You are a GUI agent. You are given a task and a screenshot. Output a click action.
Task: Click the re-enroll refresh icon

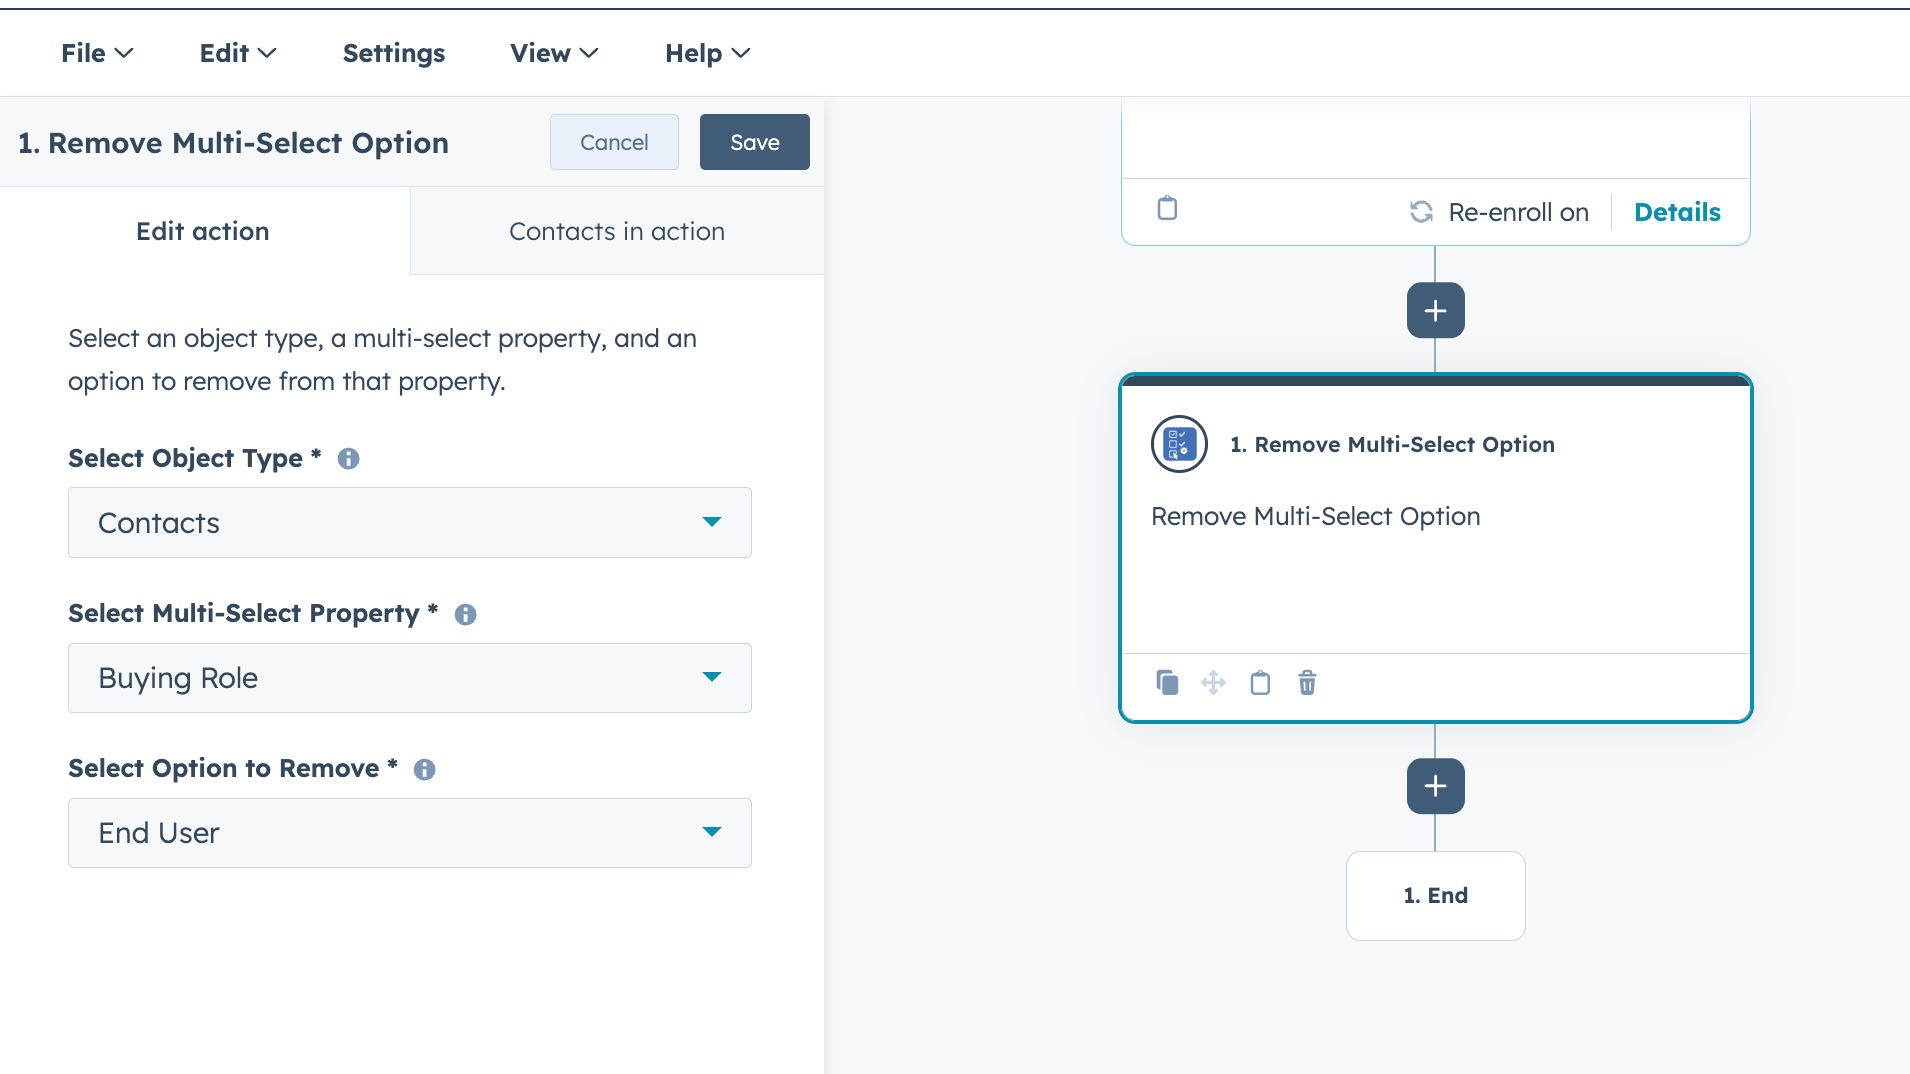pos(1422,212)
